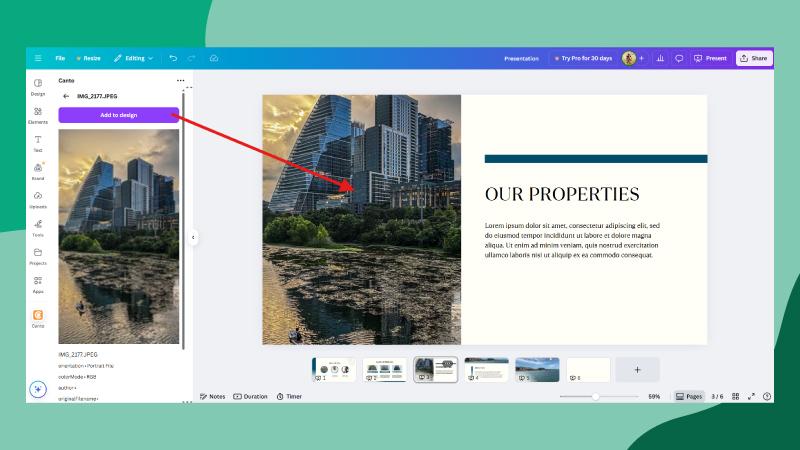800x450 pixels.
Task: Click the Present button
Action: (710, 58)
